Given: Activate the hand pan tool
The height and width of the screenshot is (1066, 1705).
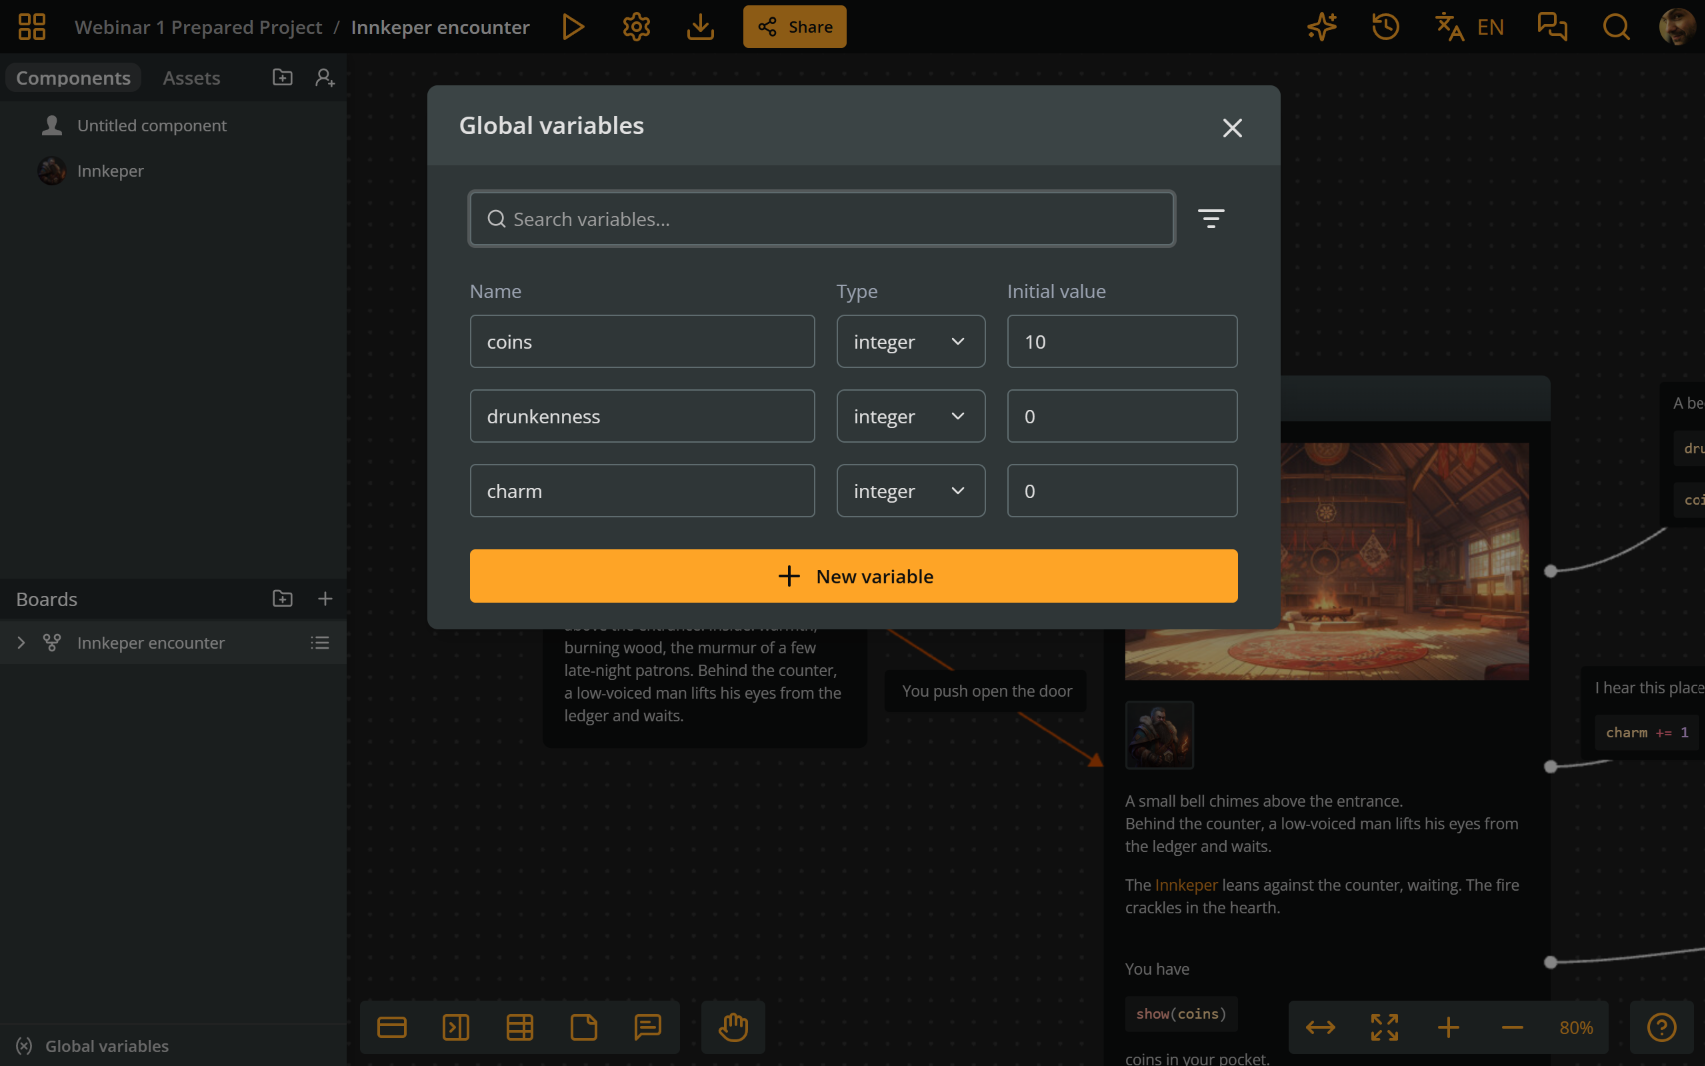Looking at the screenshot, I should [733, 1027].
